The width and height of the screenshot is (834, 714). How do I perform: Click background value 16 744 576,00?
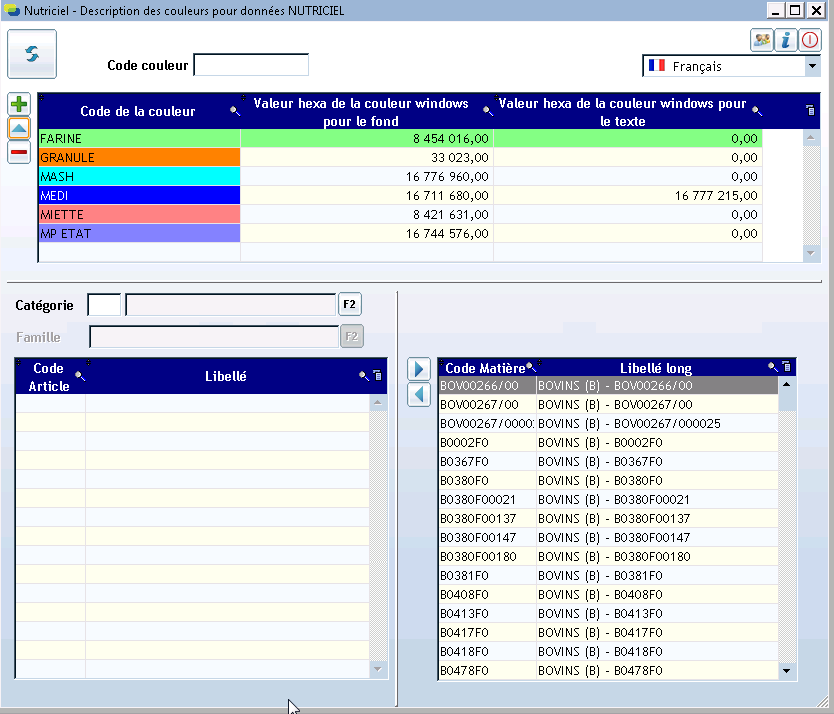[x=447, y=235]
